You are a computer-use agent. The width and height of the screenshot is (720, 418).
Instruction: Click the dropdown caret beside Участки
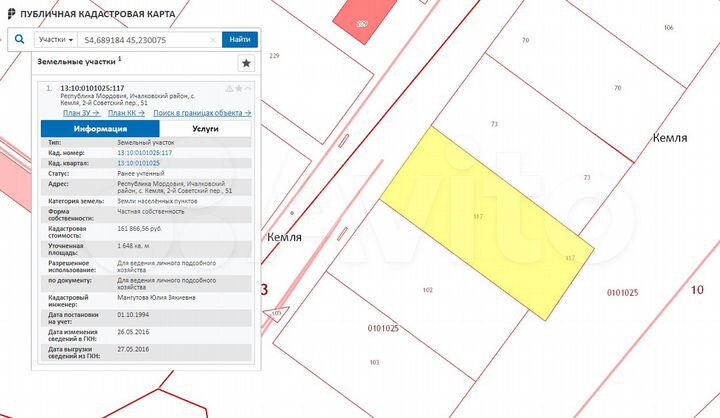point(71,40)
